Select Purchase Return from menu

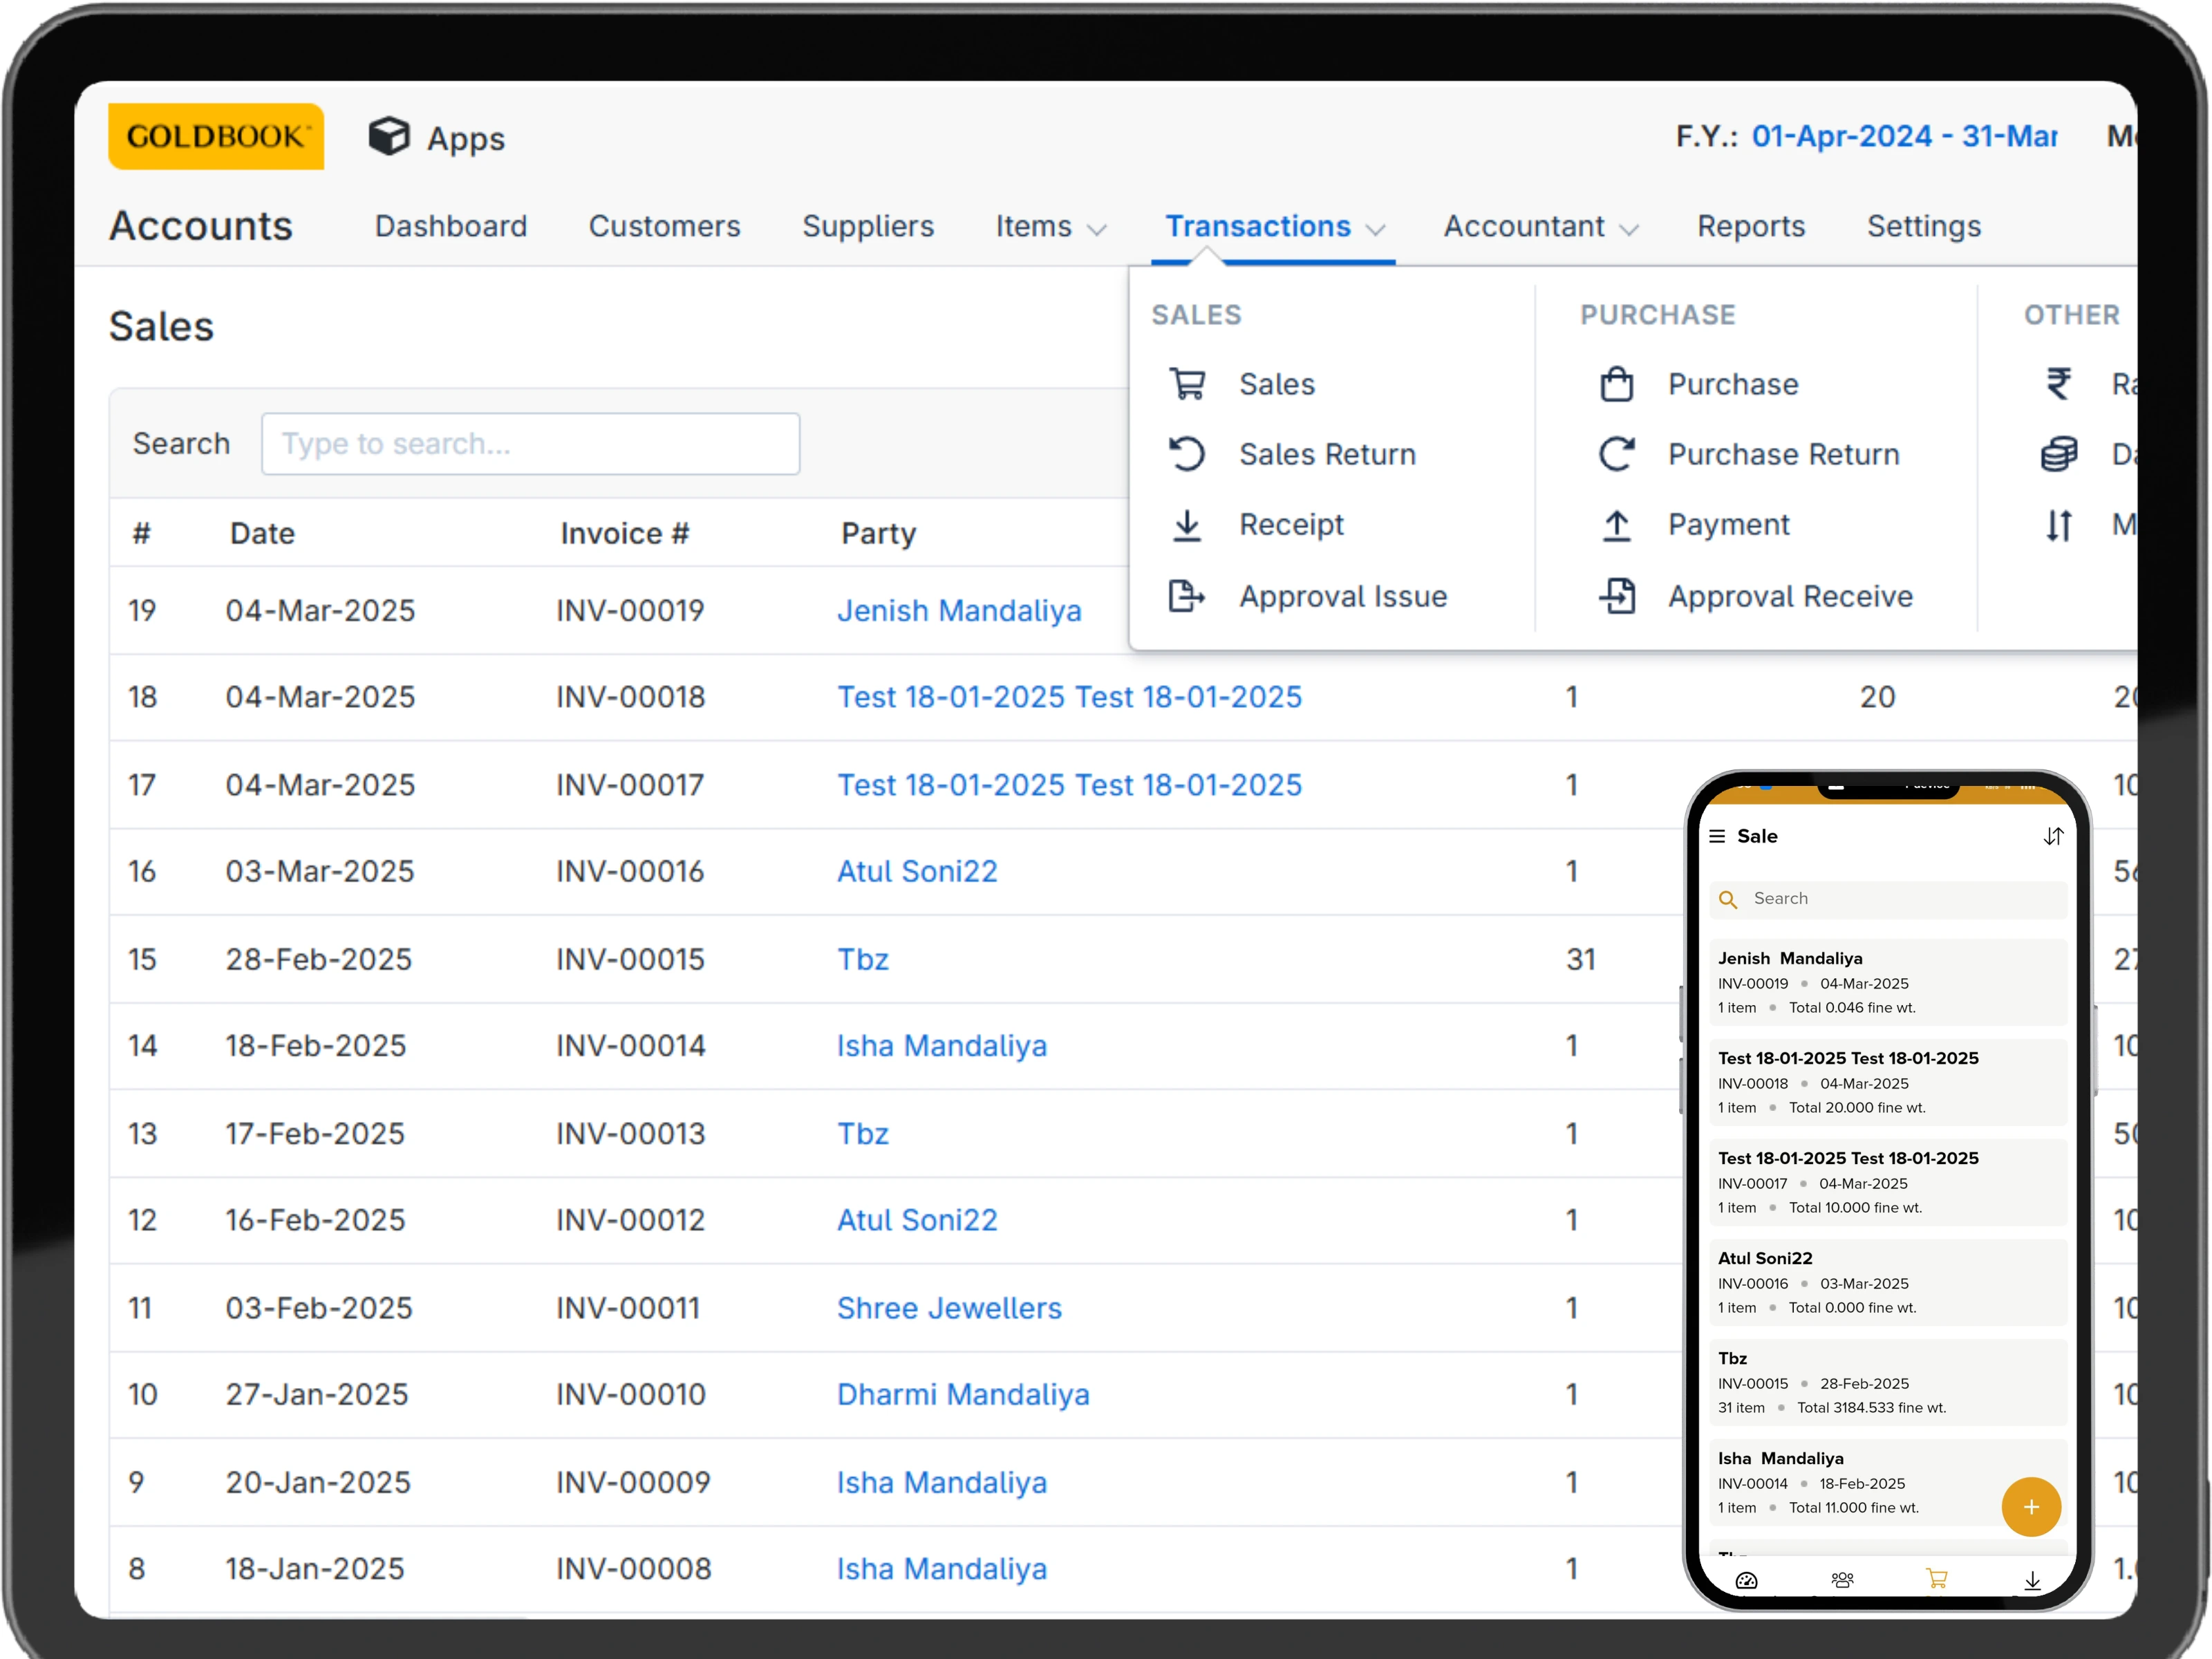[x=1783, y=454]
